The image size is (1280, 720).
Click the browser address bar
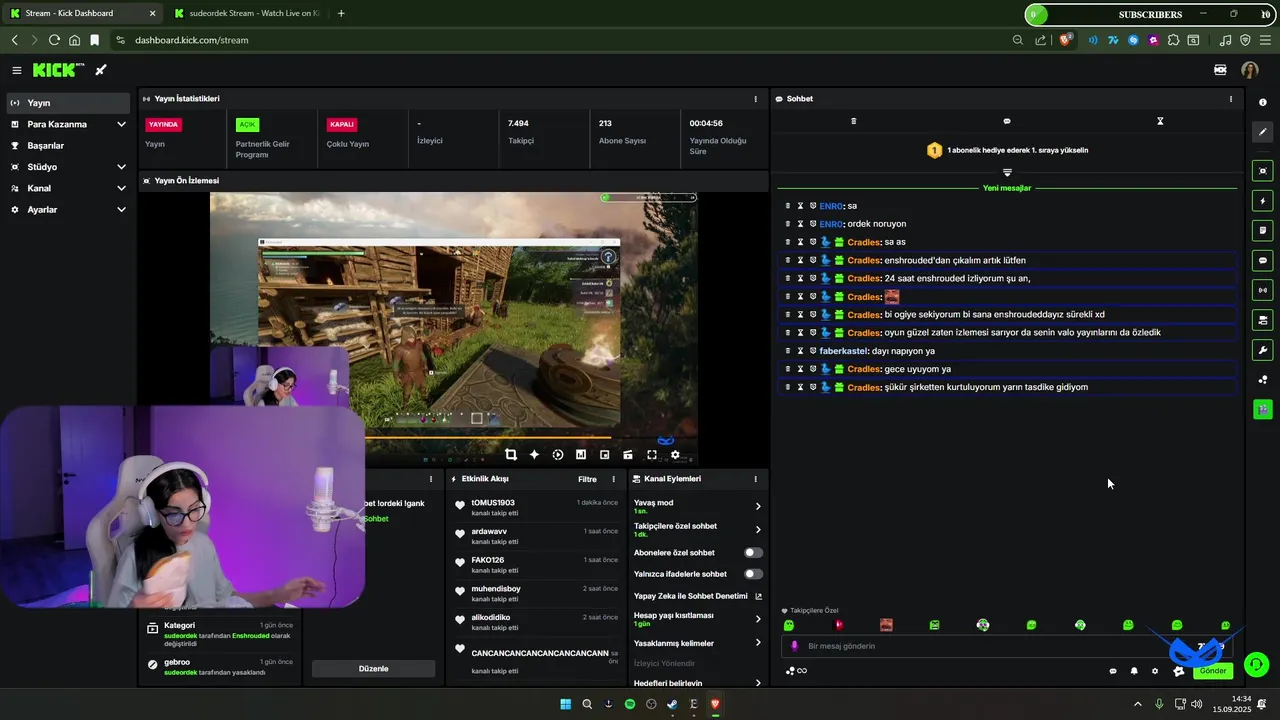coord(560,40)
